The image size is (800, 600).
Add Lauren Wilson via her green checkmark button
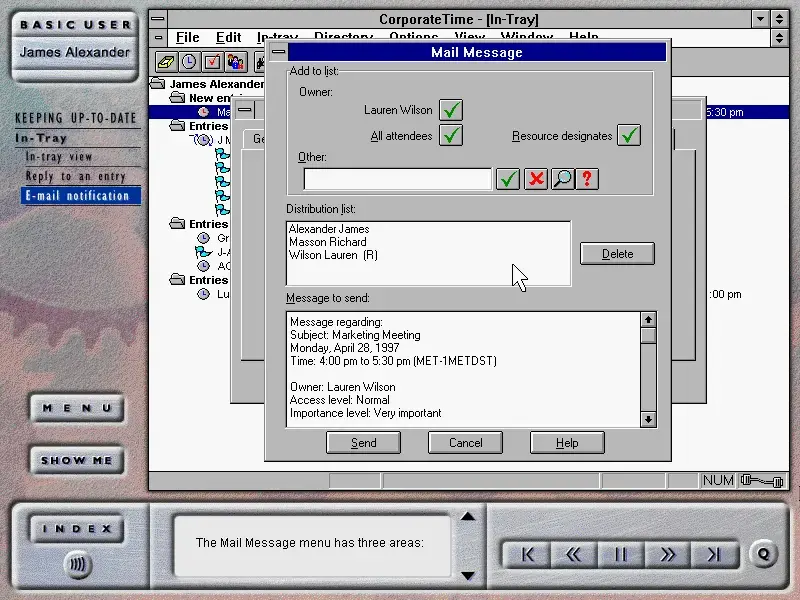click(451, 110)
